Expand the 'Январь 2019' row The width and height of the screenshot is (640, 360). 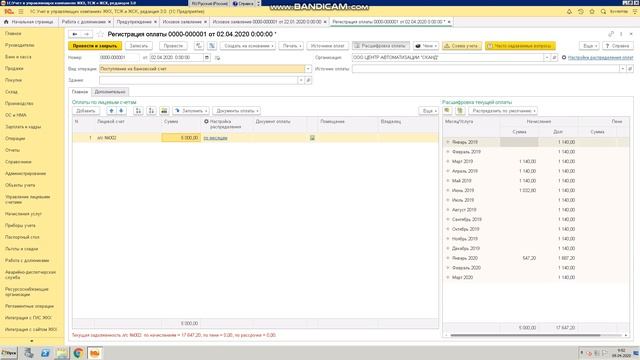coord(448,142)
